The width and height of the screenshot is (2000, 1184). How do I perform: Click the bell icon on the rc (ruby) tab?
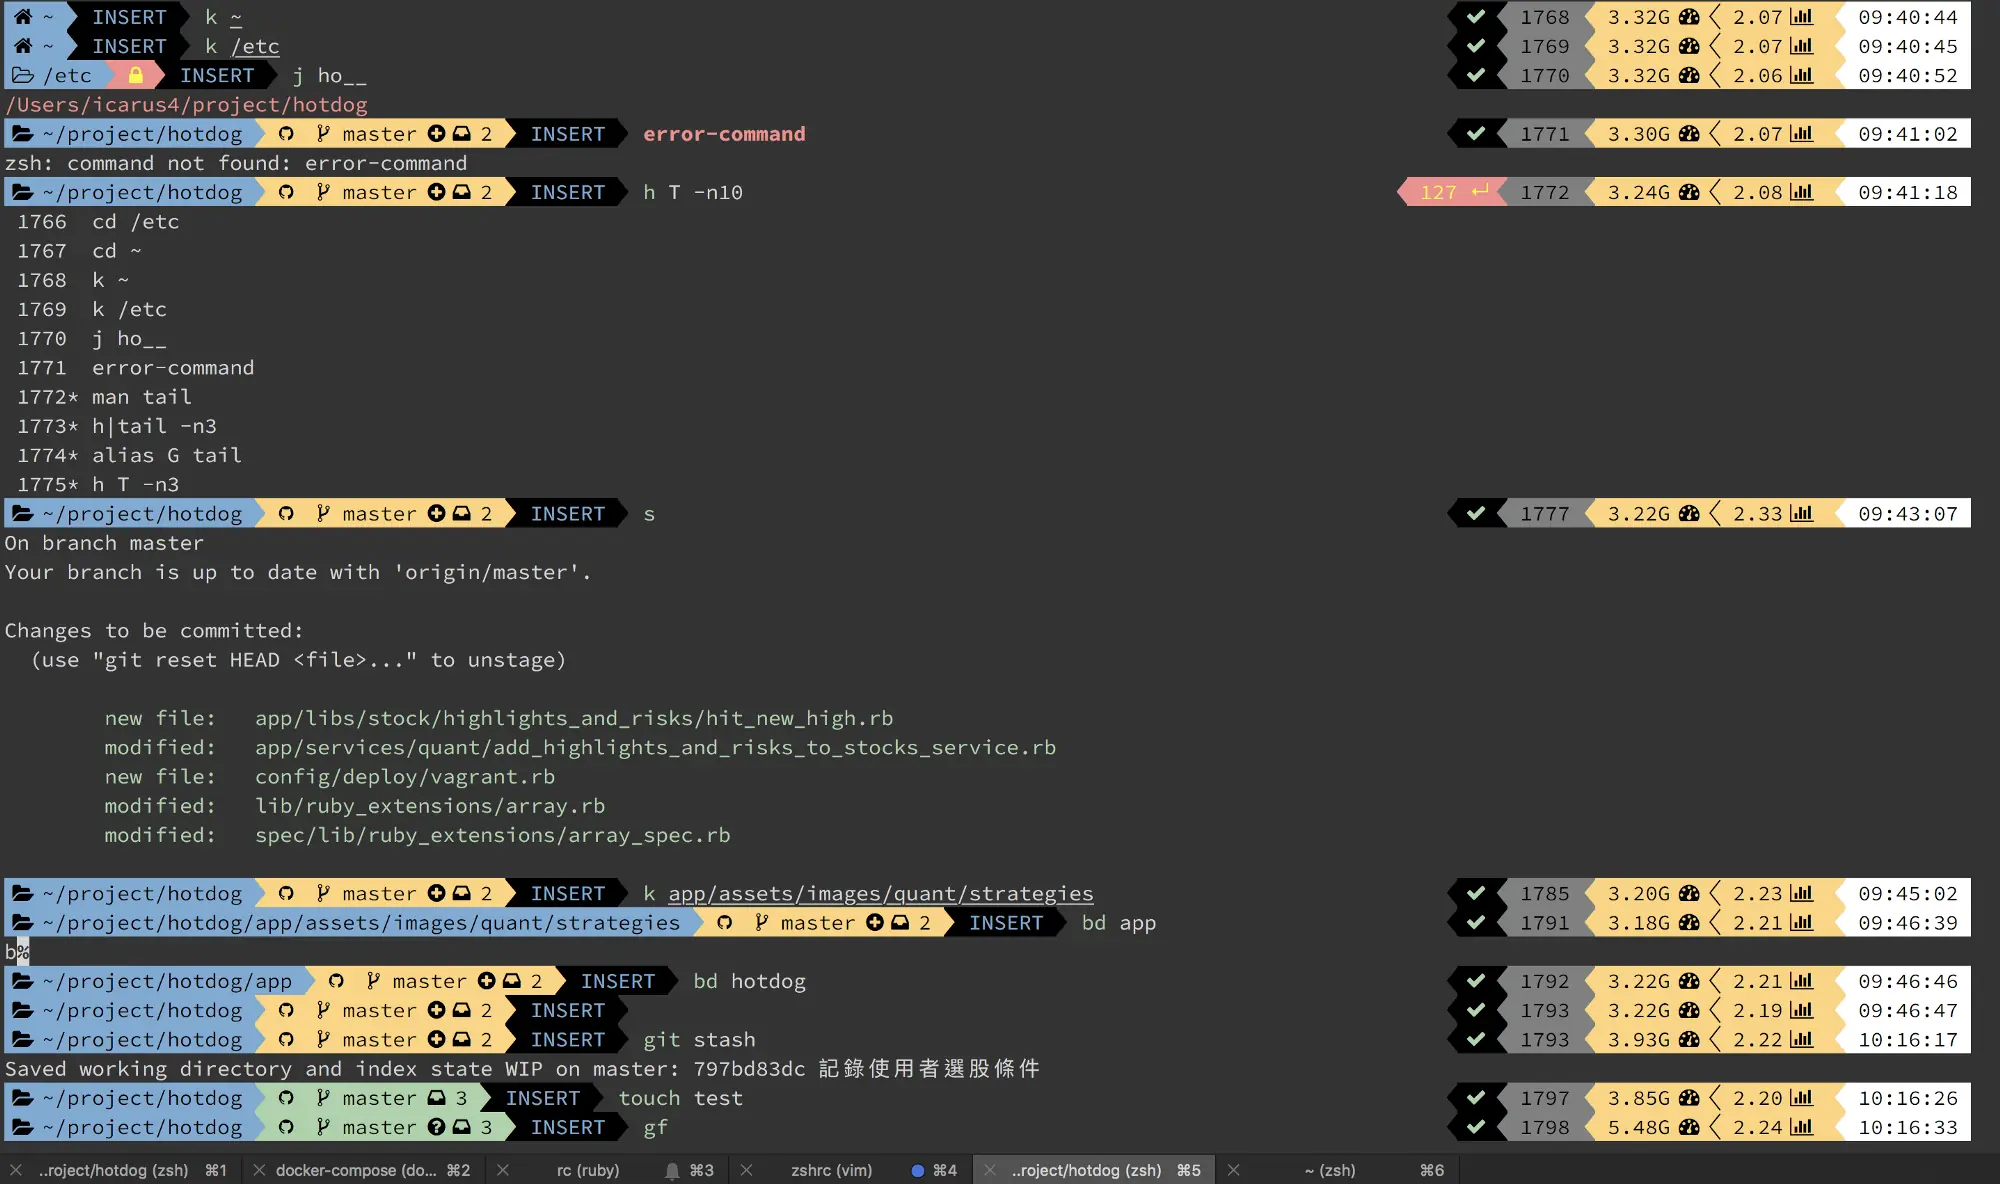point(672,1170)
